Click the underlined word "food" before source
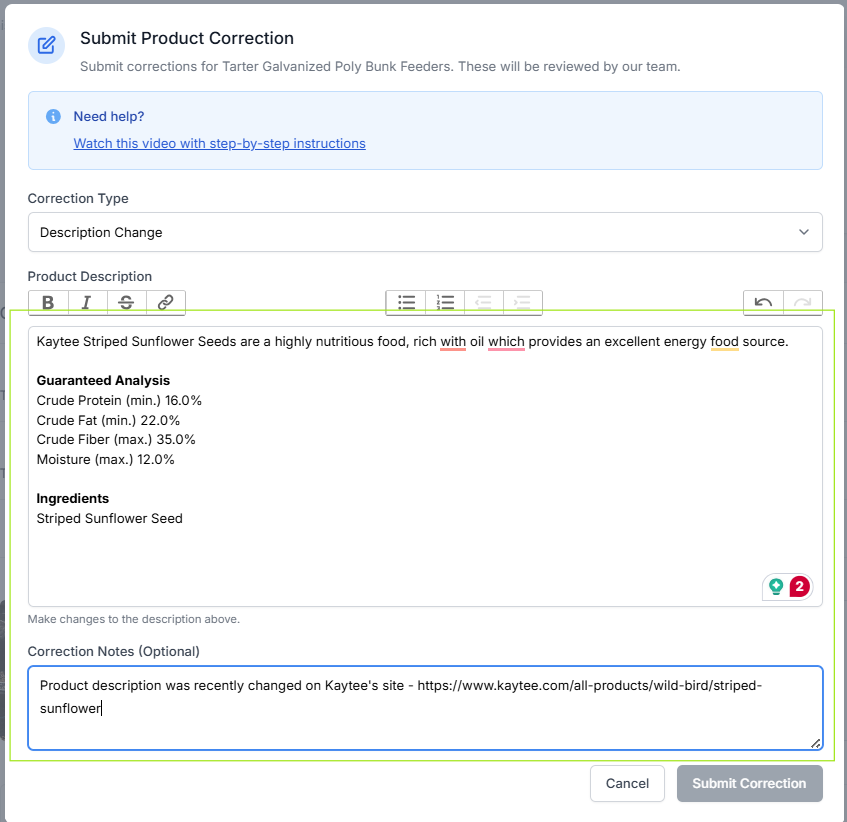The image size is (847, 822). click(x=724, y=342)
